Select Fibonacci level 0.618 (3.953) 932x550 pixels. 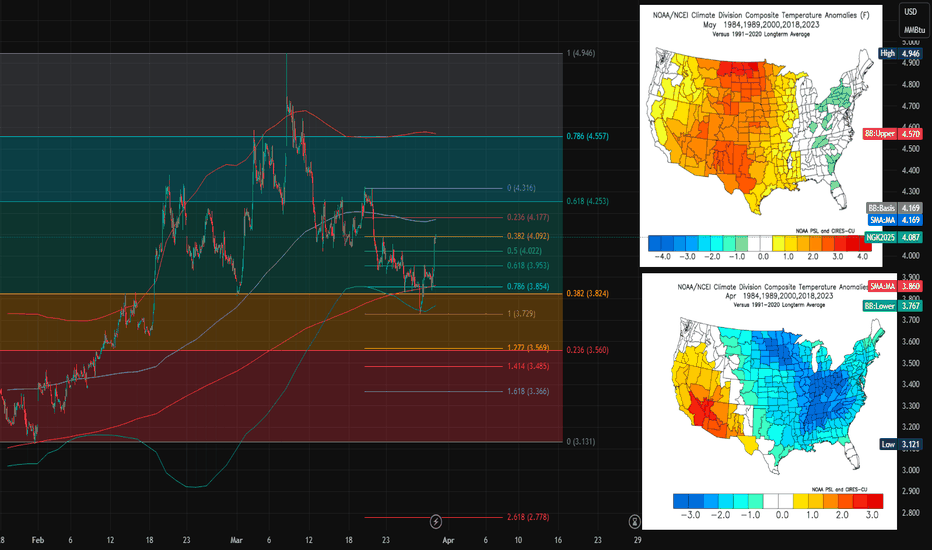click(x=528, y=266)
